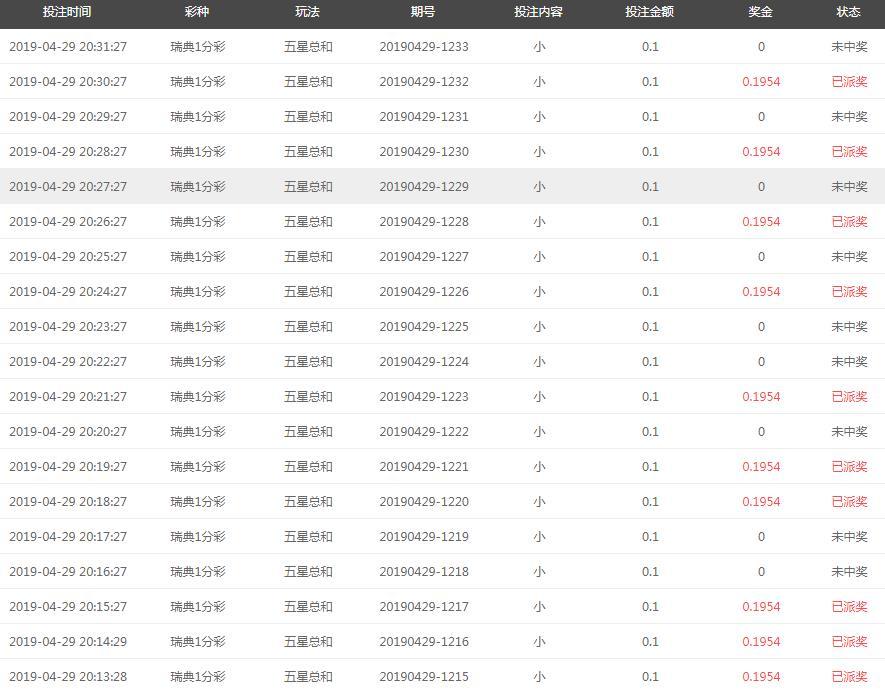The image size is (885, 692).
Task: Select bet time 2019-04-29 20:13:28
Action: (x=68, y=677)
